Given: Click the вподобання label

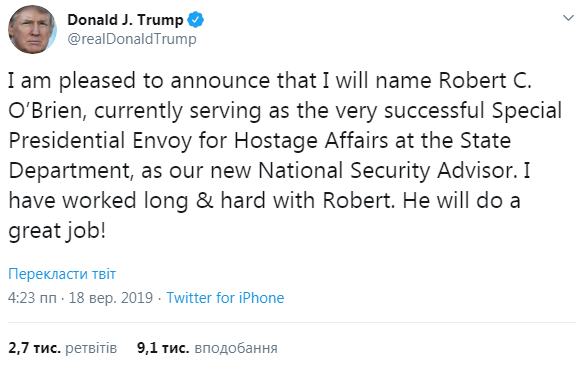Looking at the screenshot, I should pos(236,348).
